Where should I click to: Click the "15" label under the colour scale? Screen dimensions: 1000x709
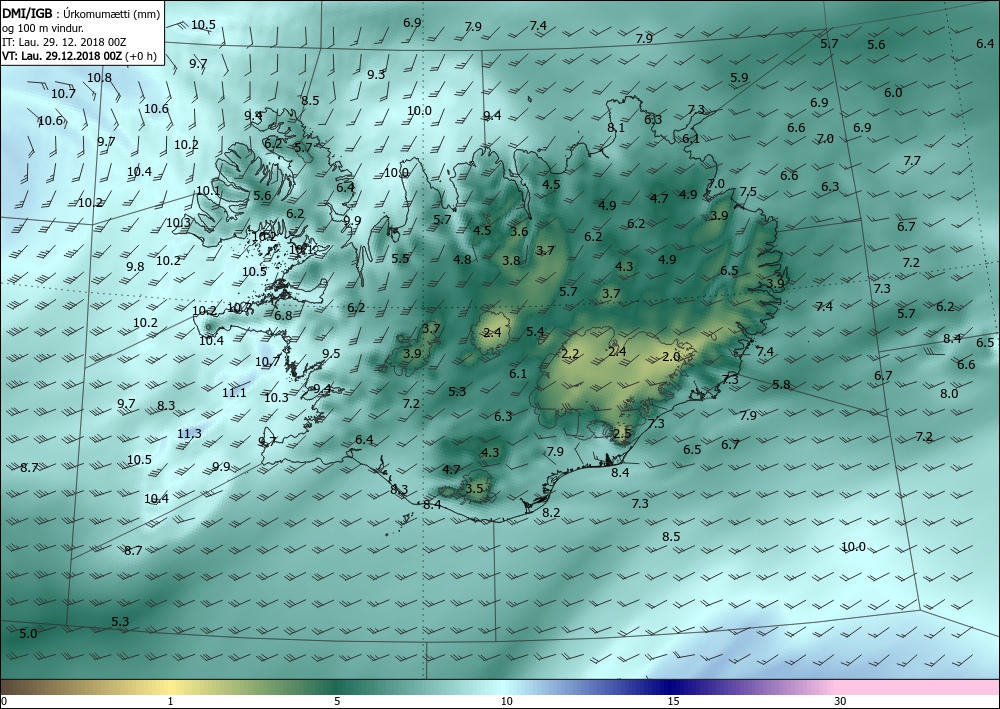[x=673, y=701]
